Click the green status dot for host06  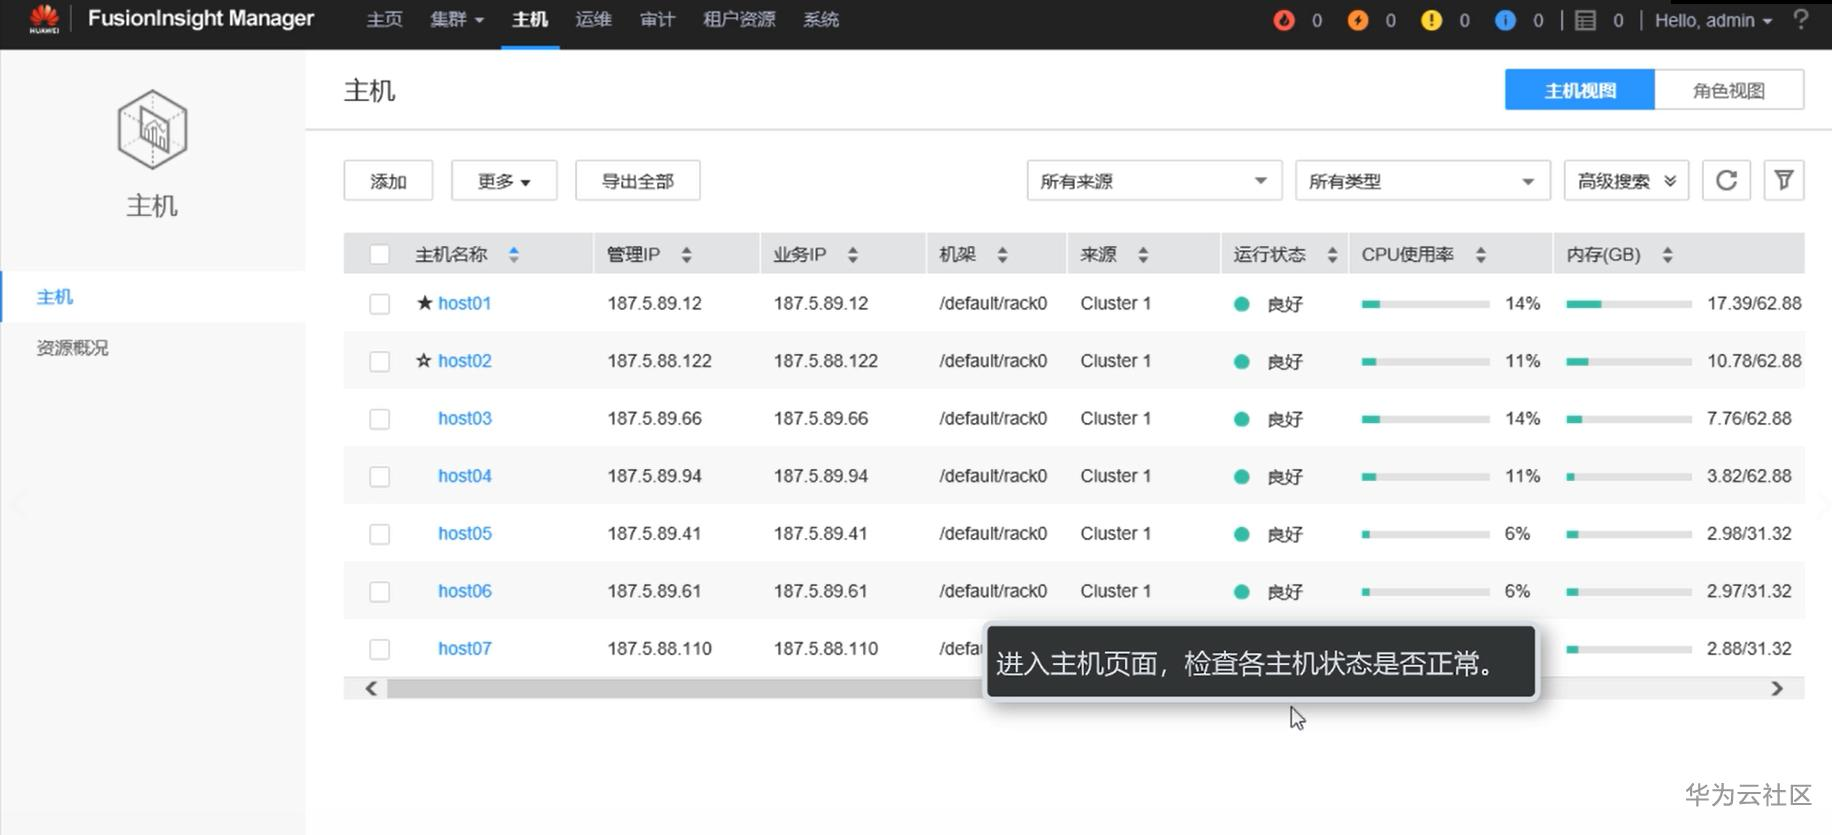point(1241,592)
